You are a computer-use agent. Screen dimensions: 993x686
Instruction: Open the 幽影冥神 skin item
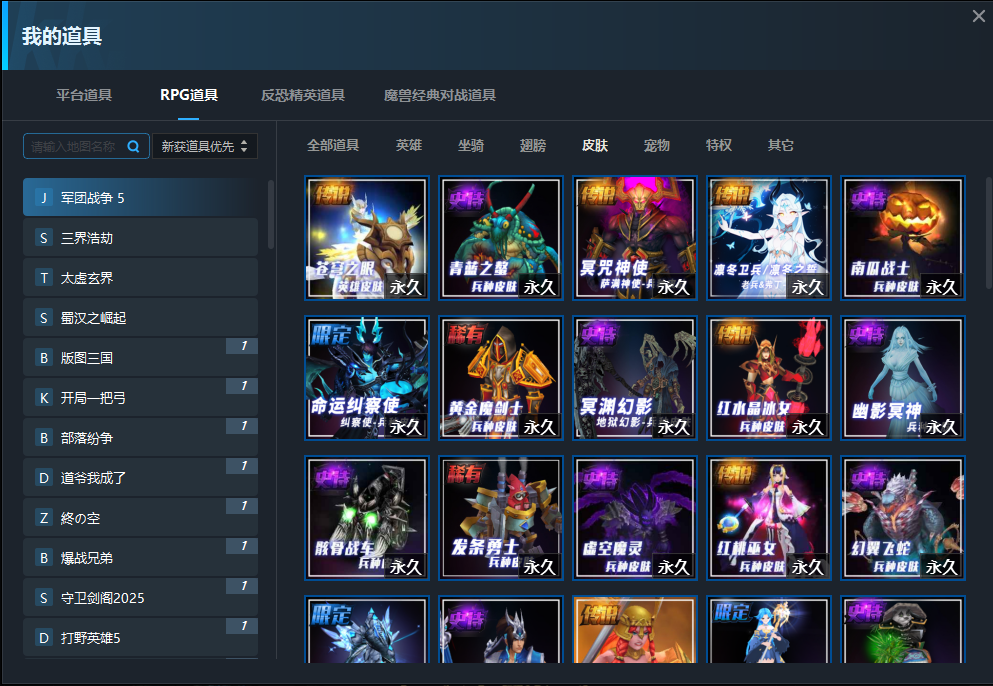click(903, 378)
